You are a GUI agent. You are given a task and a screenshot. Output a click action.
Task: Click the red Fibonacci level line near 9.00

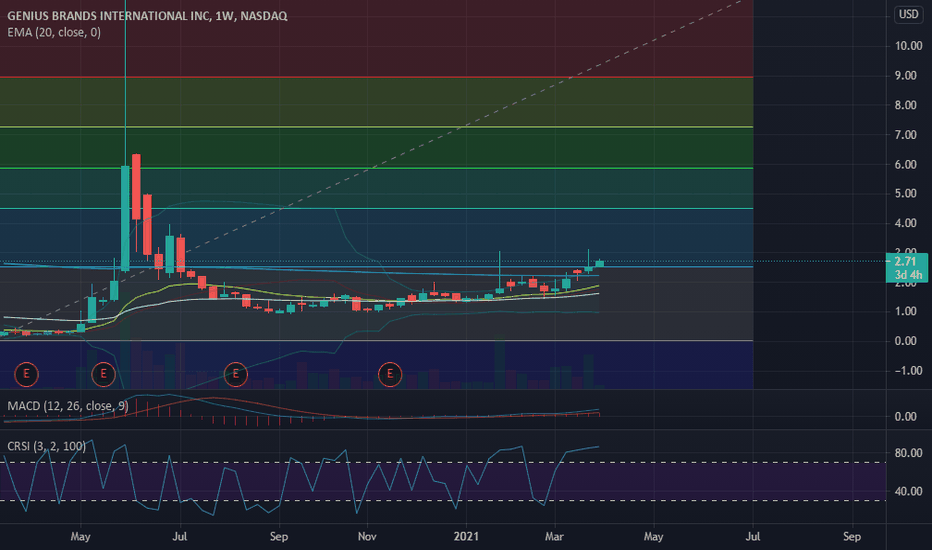[376, 77]
